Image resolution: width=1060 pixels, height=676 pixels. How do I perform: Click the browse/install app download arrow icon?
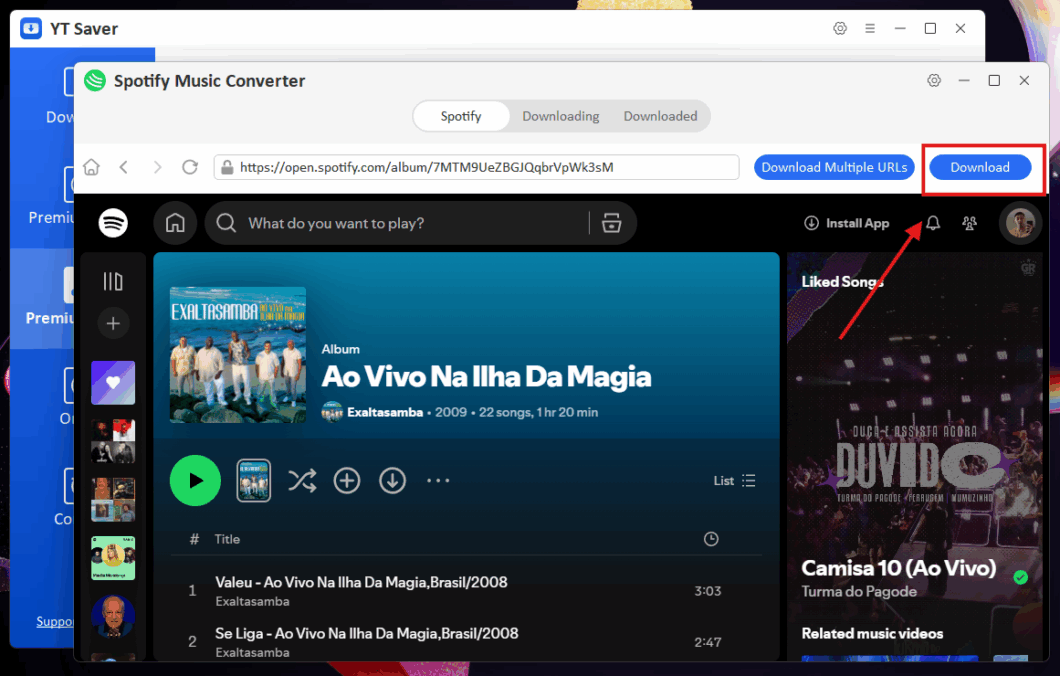(x=811, y=223)
